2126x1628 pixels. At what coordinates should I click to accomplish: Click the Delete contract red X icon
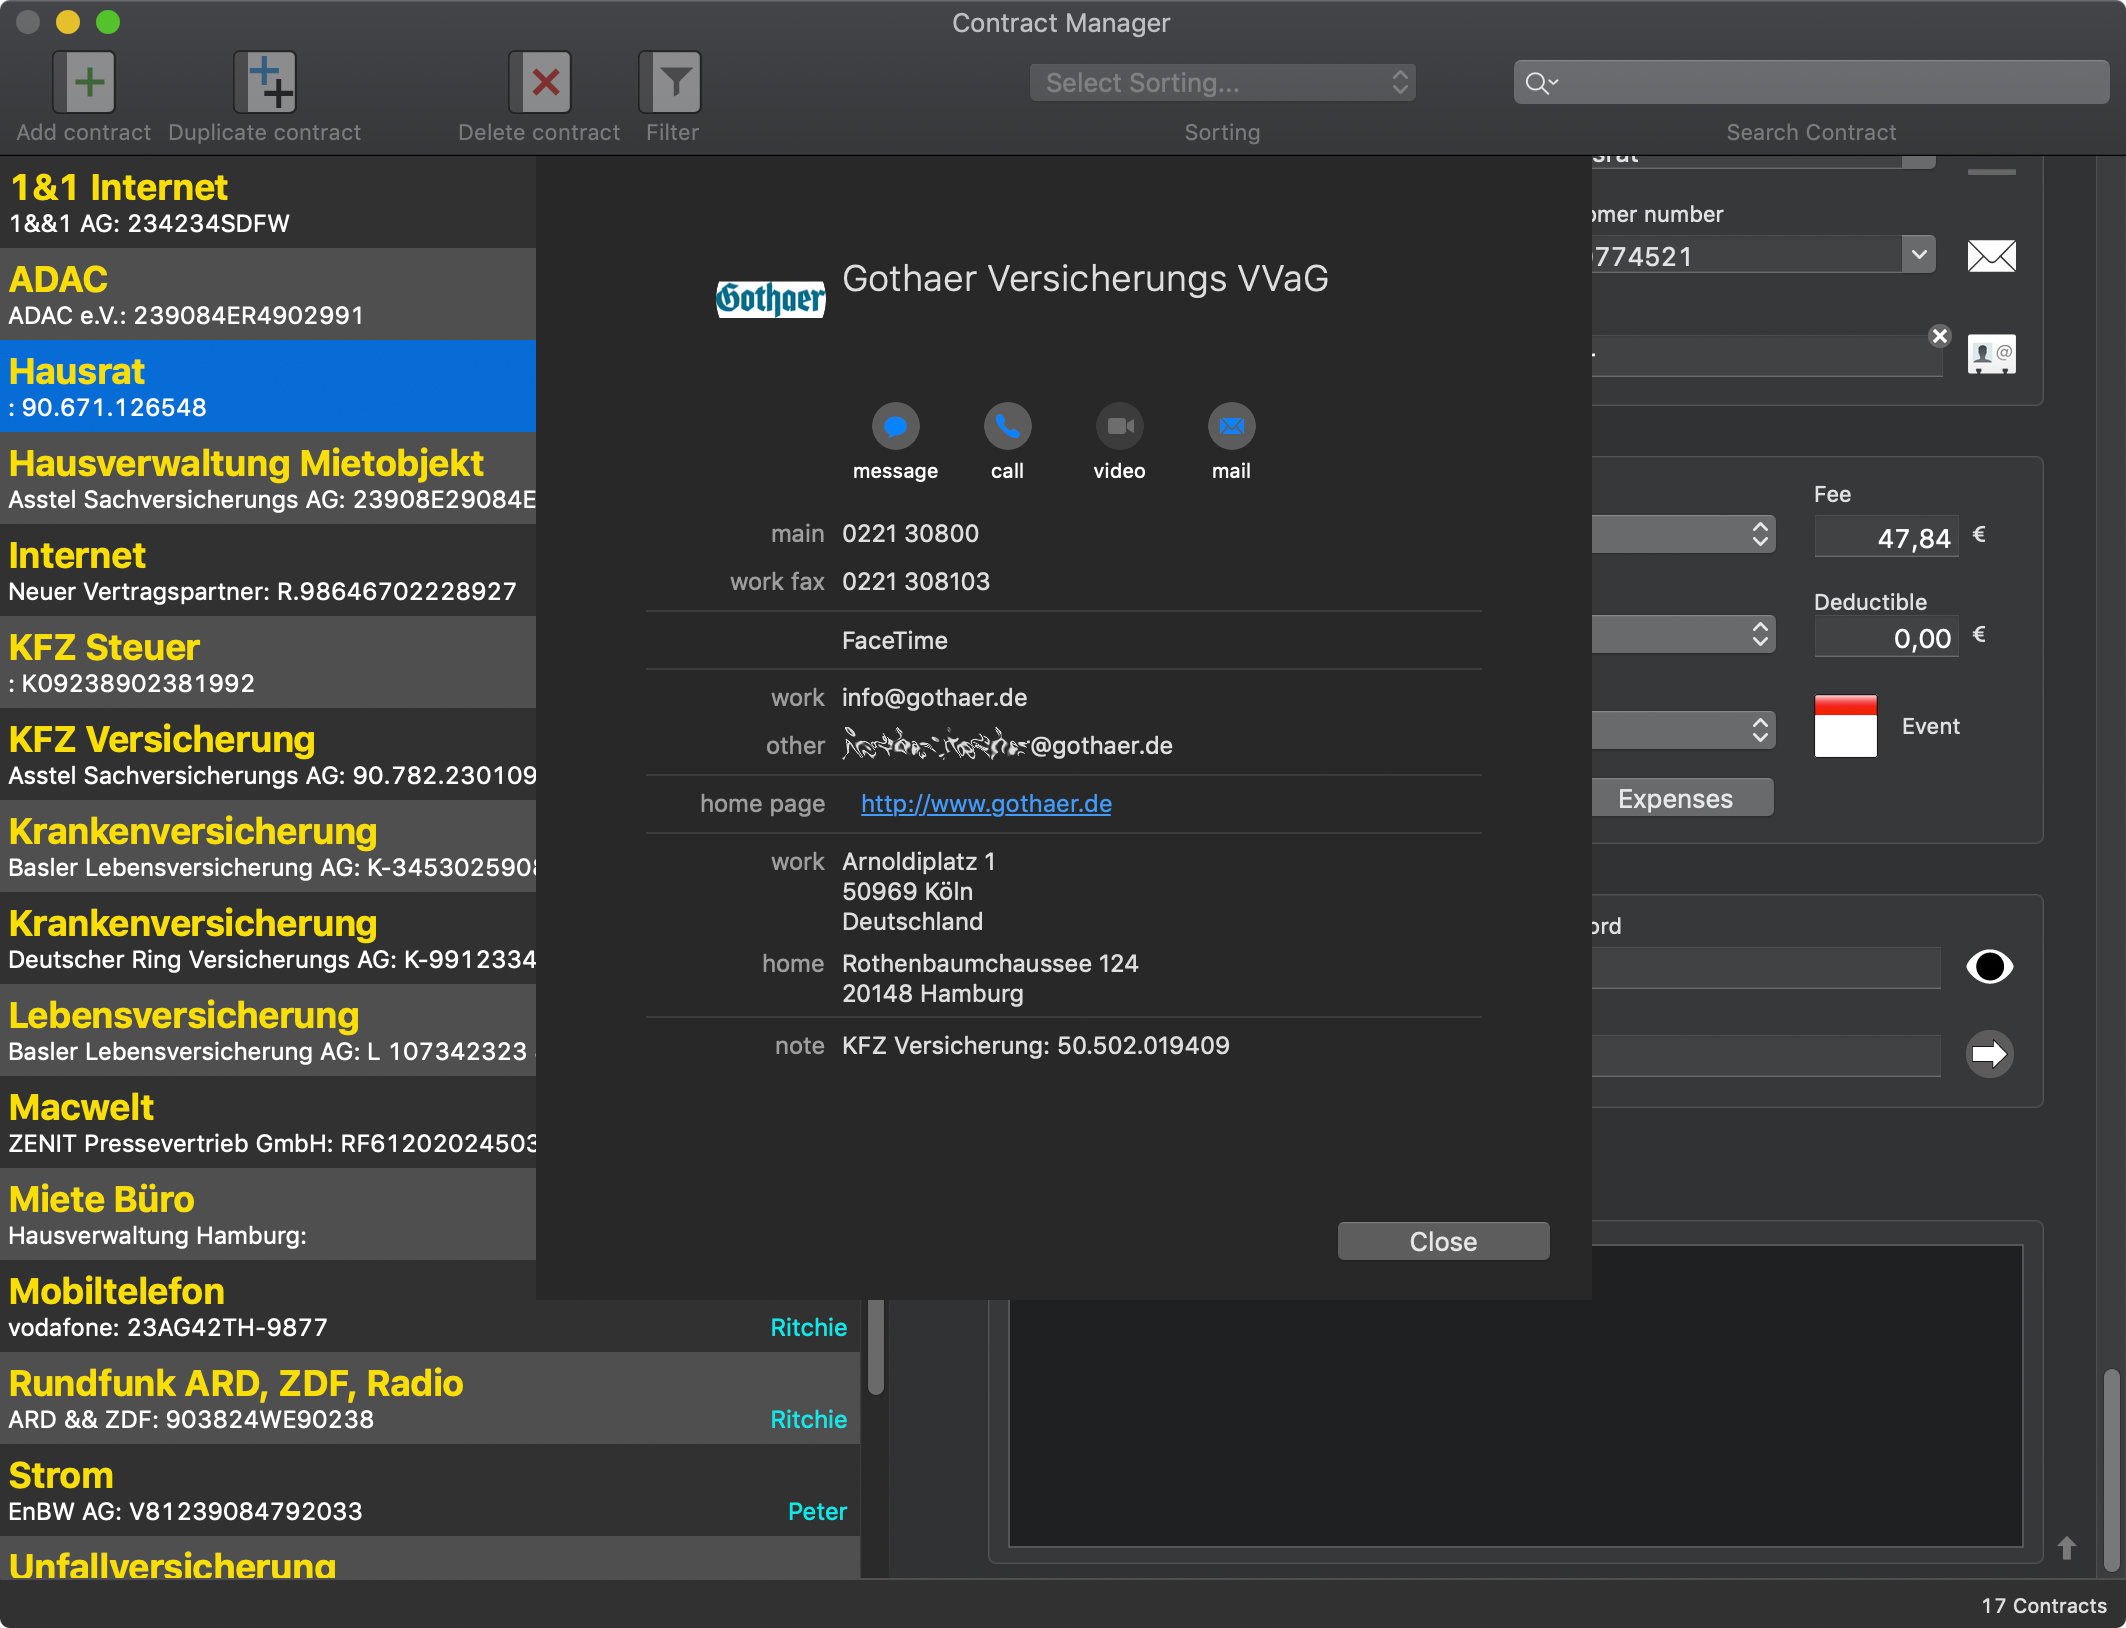tap(540, 82)
